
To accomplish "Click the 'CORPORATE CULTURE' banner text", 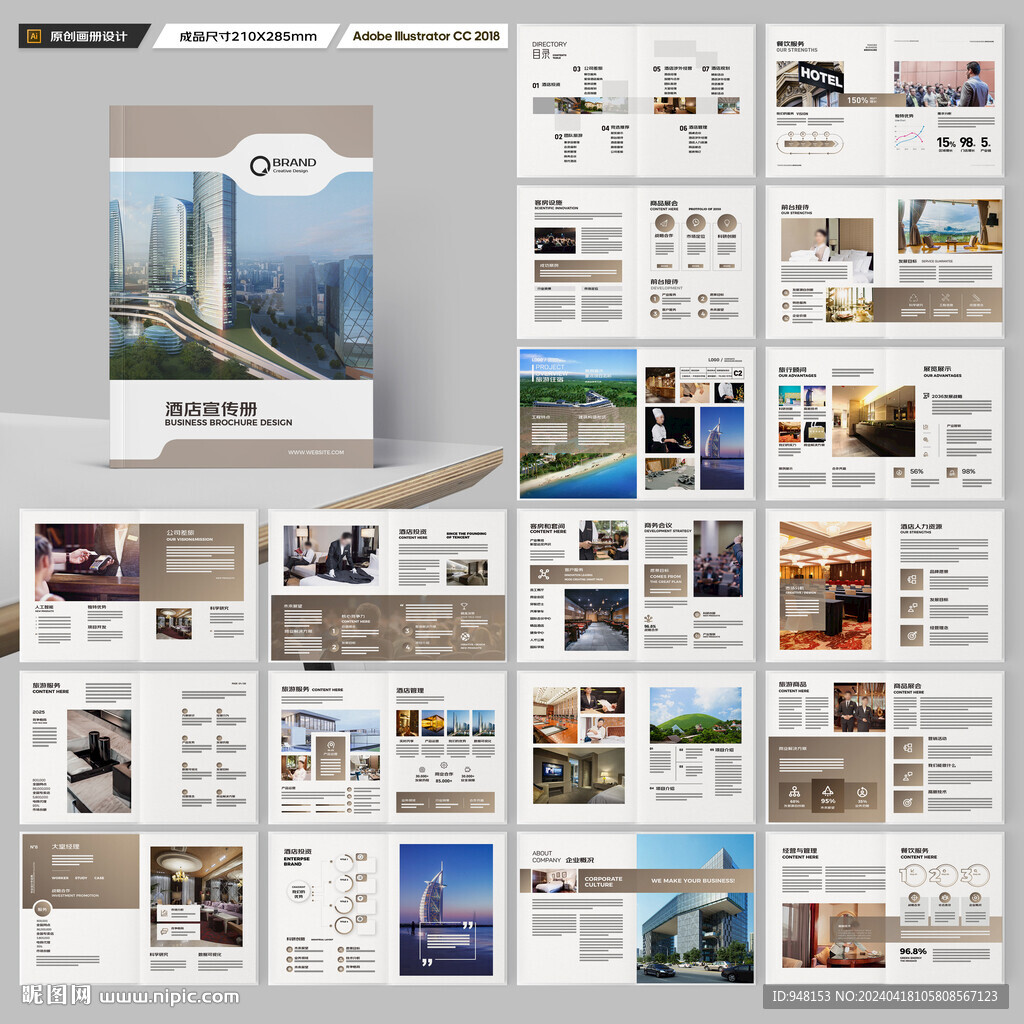I will click(603, 882).
